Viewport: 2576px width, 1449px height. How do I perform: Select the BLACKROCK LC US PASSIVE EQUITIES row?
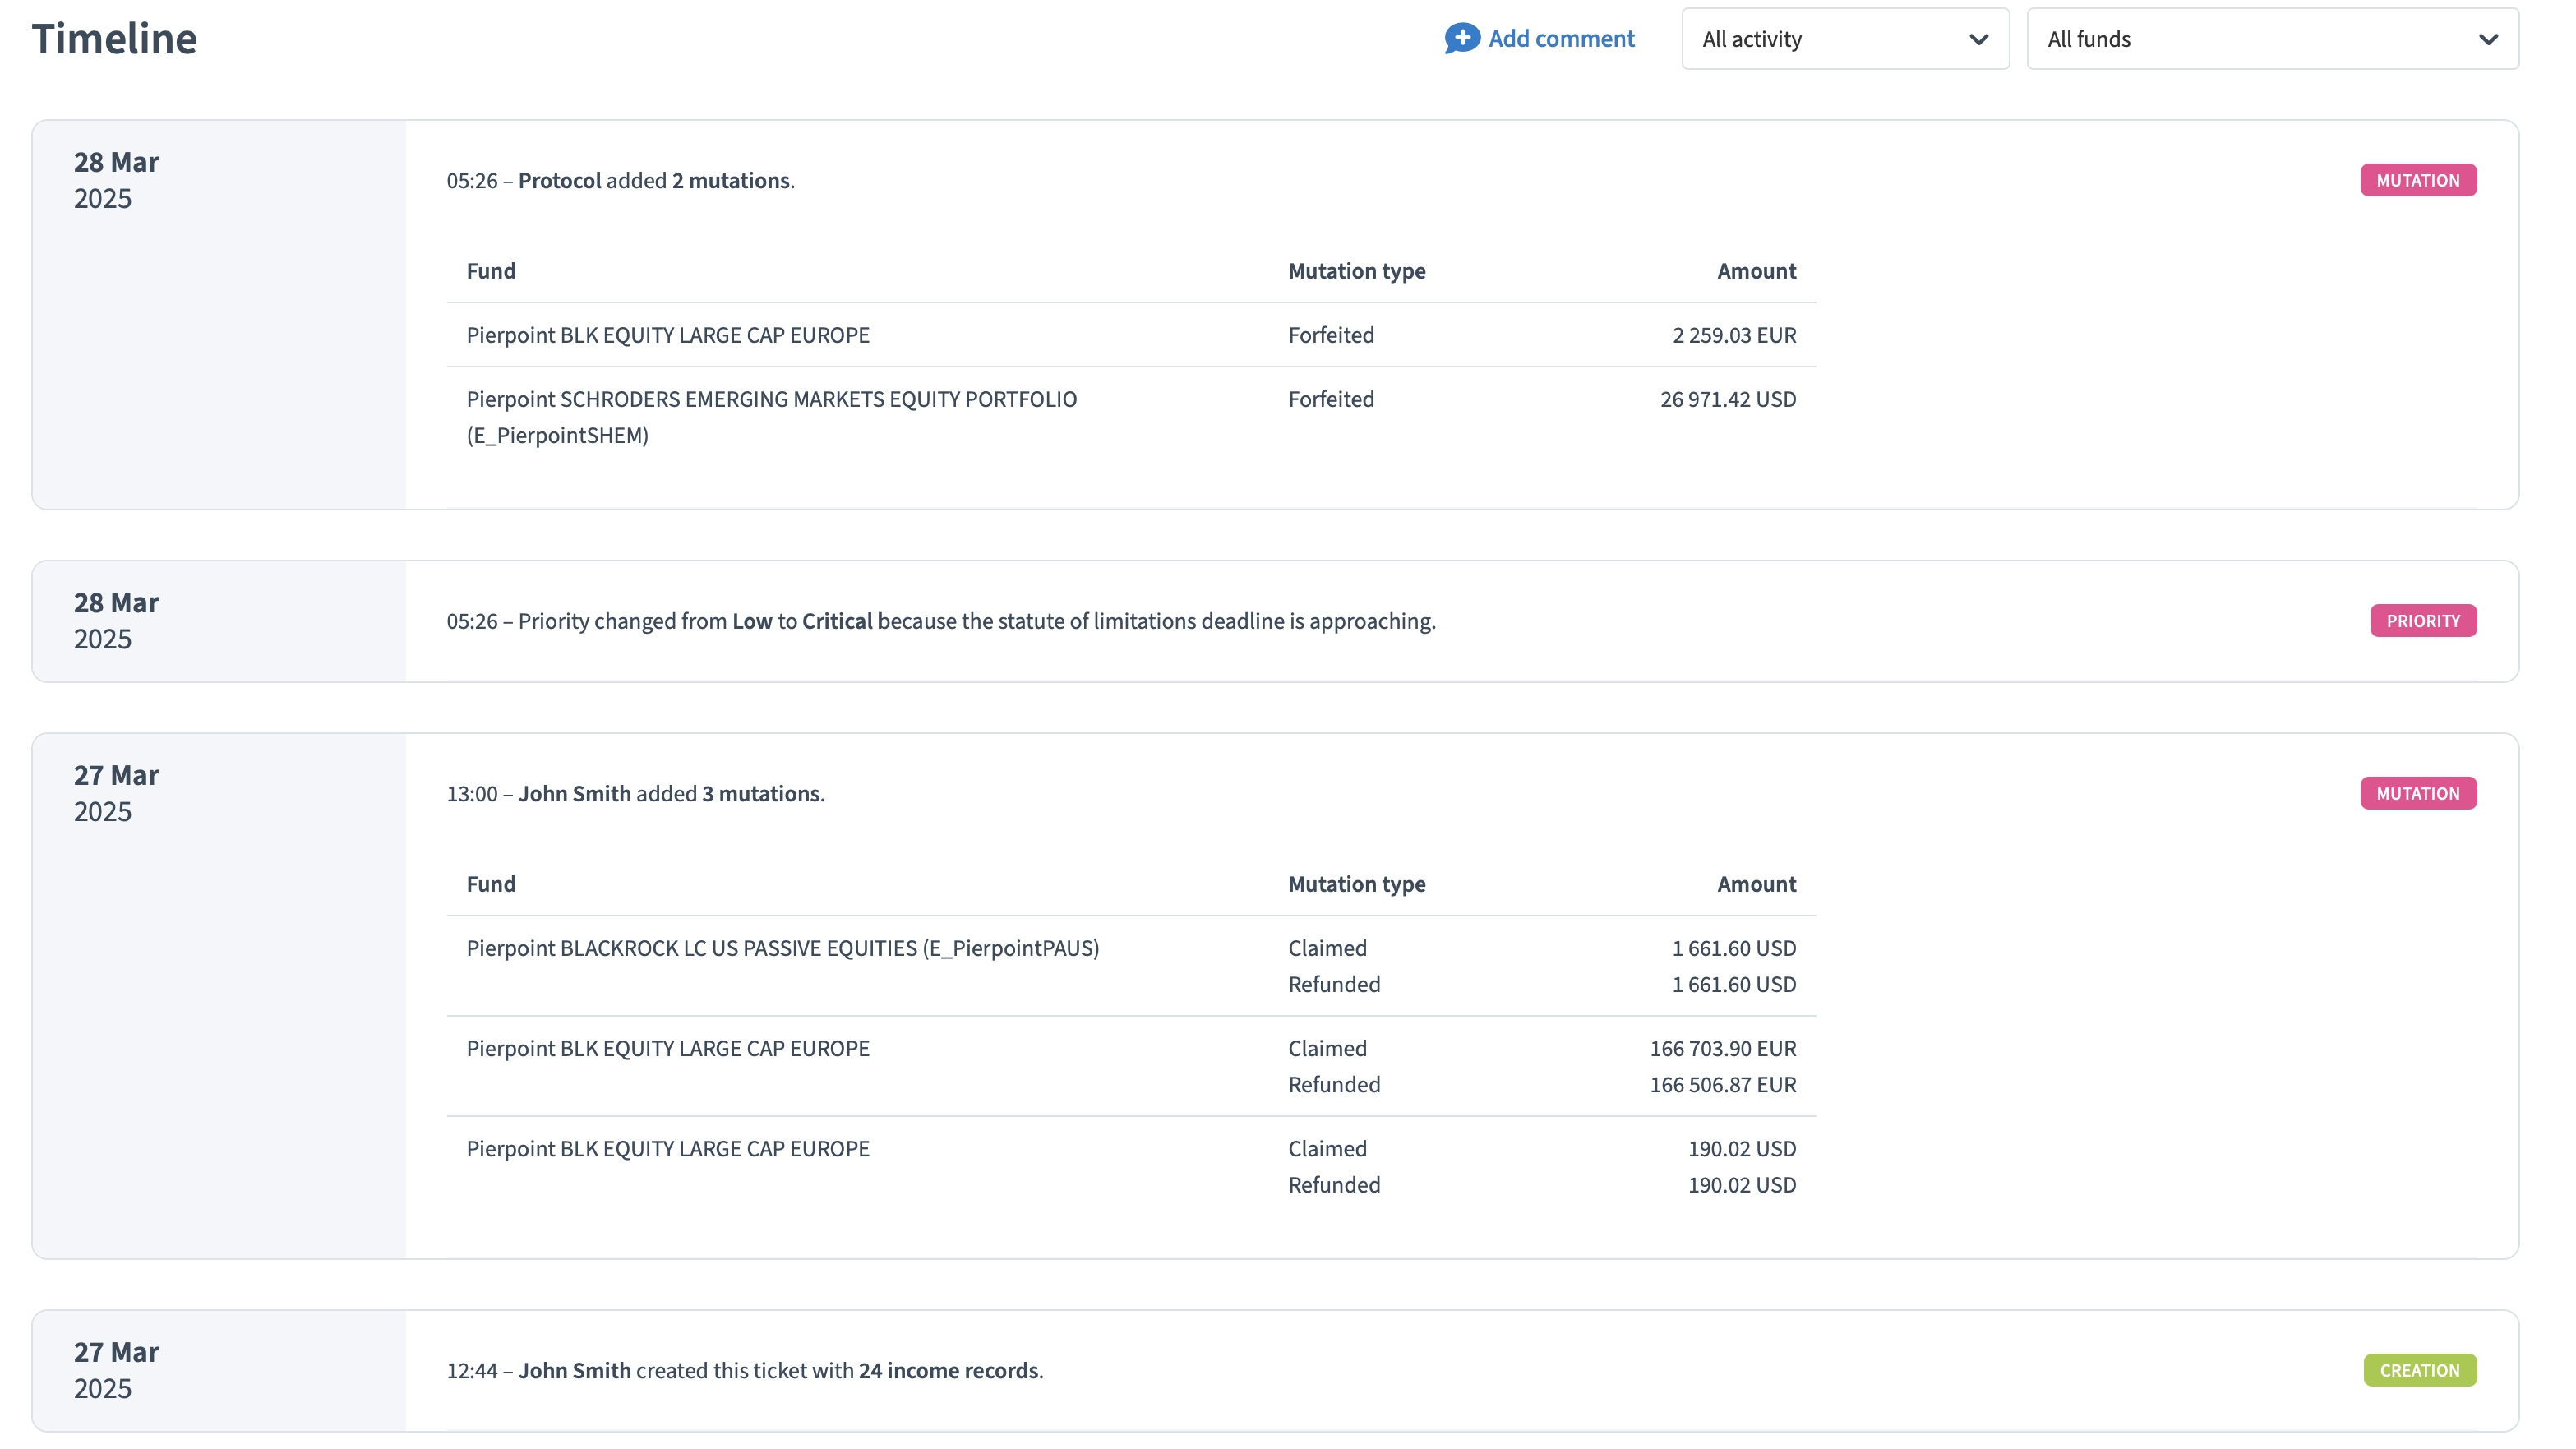pos(782,948)
